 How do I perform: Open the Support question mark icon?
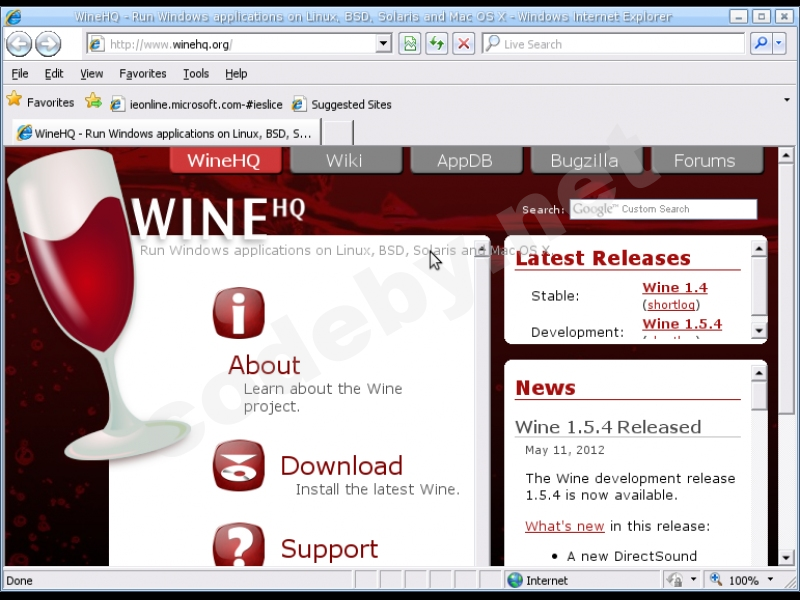(x=239, y=544)
